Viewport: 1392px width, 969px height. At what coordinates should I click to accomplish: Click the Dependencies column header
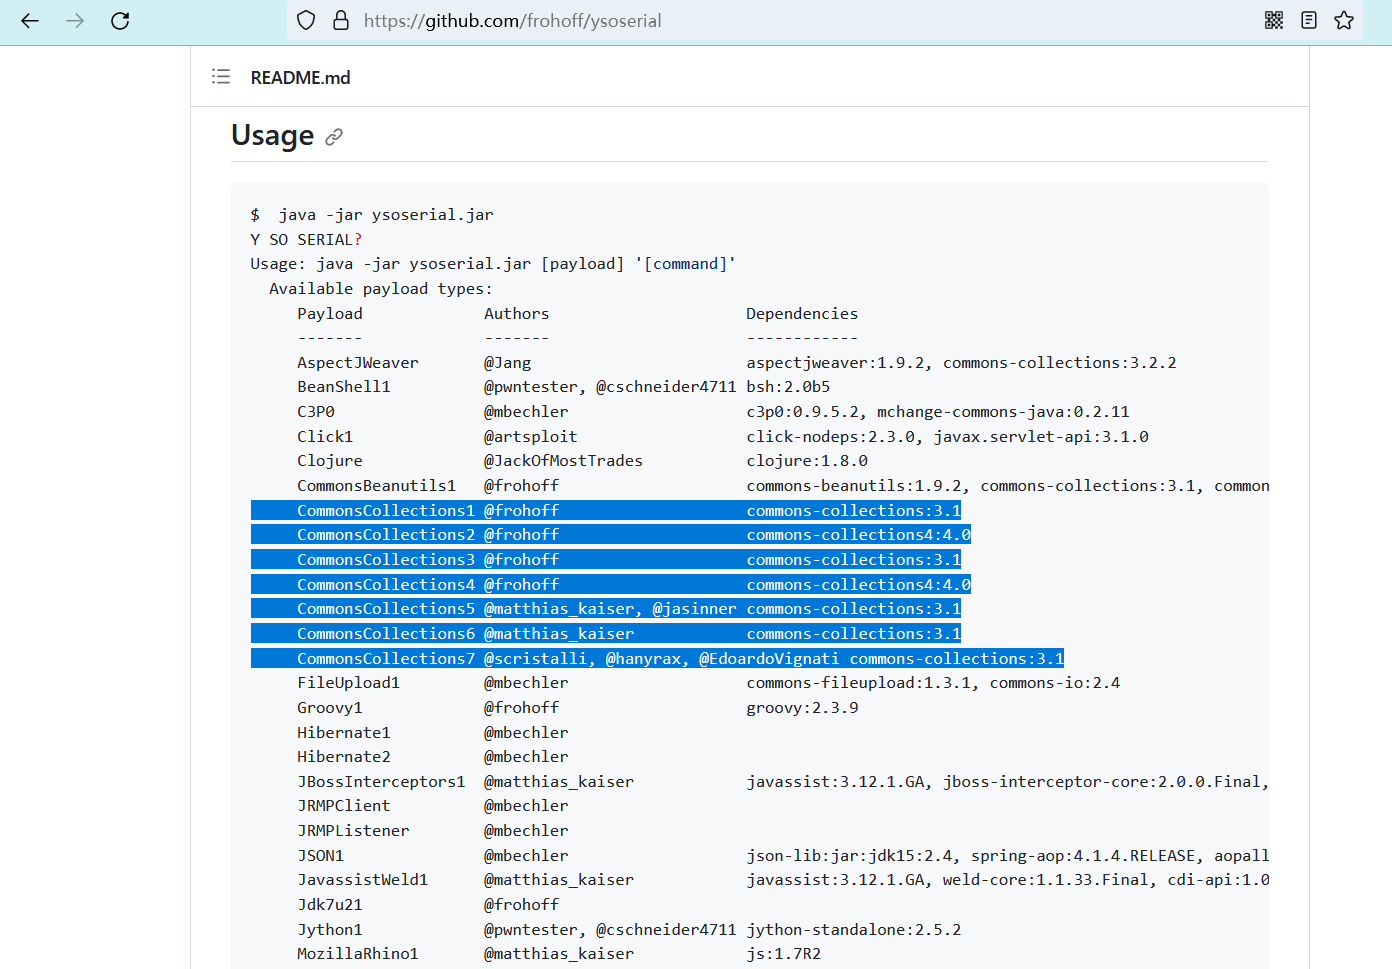click(801, 314)
